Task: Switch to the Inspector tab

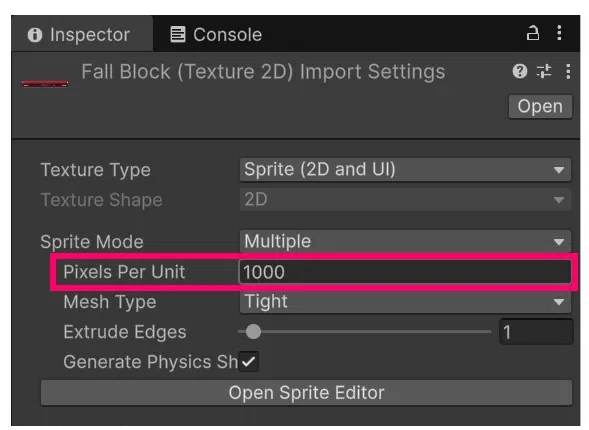Action: point(82,34)
